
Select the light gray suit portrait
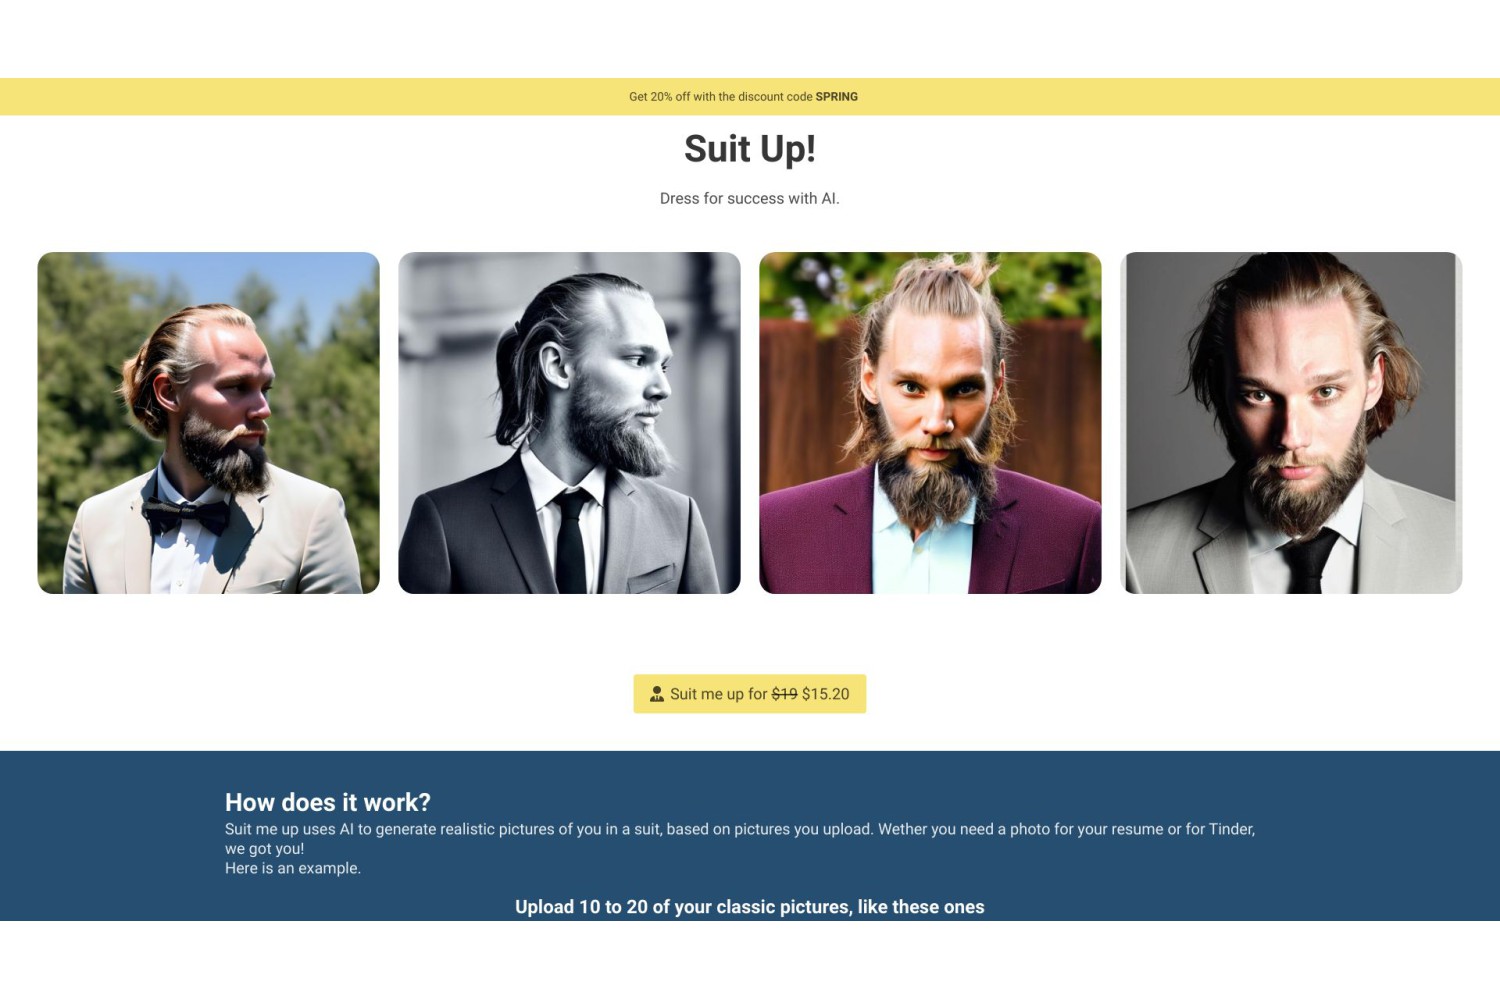1291,423
